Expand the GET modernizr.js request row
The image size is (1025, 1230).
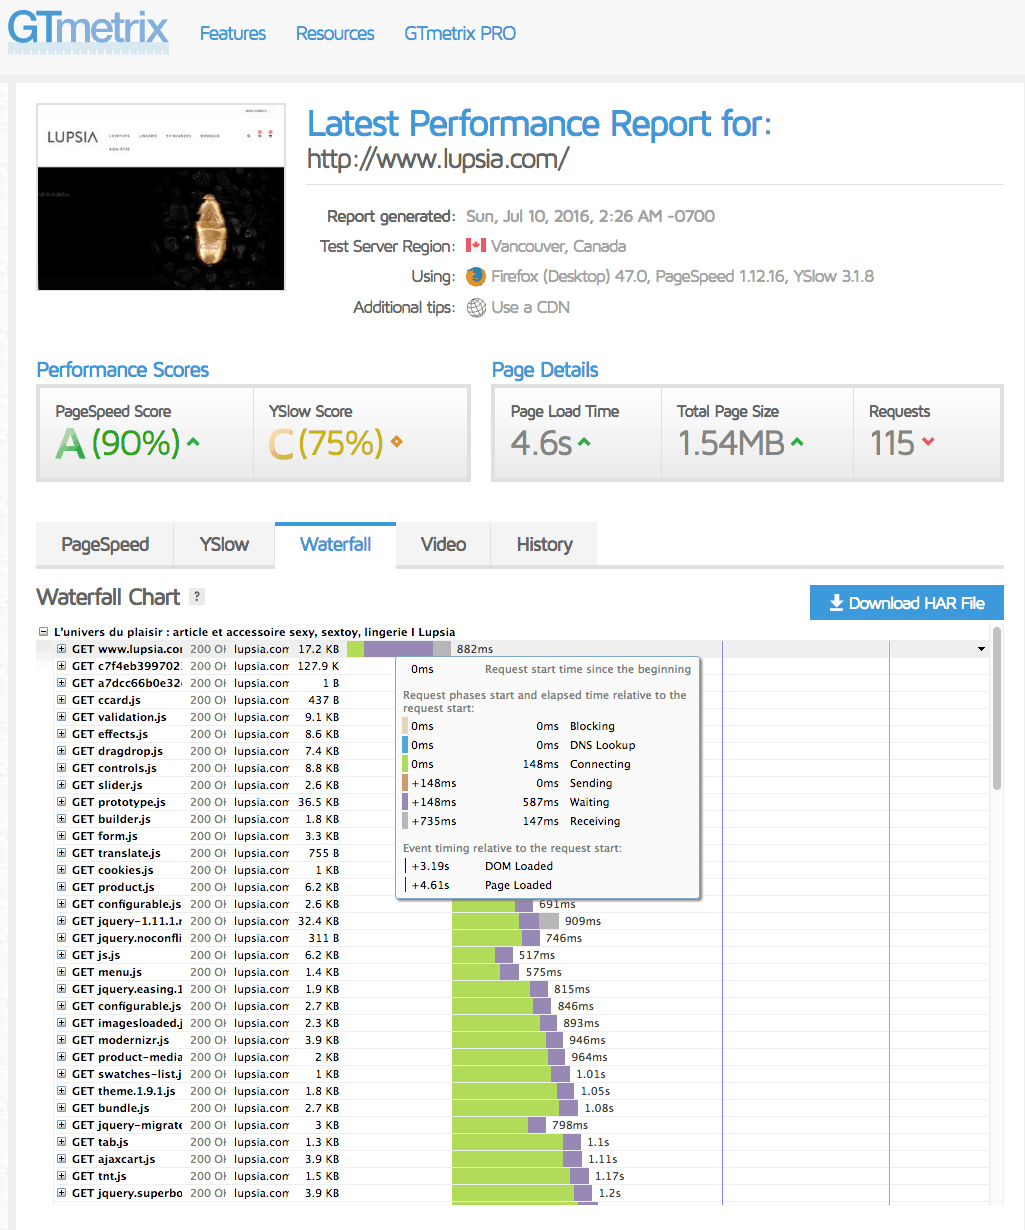point(61,1040)
